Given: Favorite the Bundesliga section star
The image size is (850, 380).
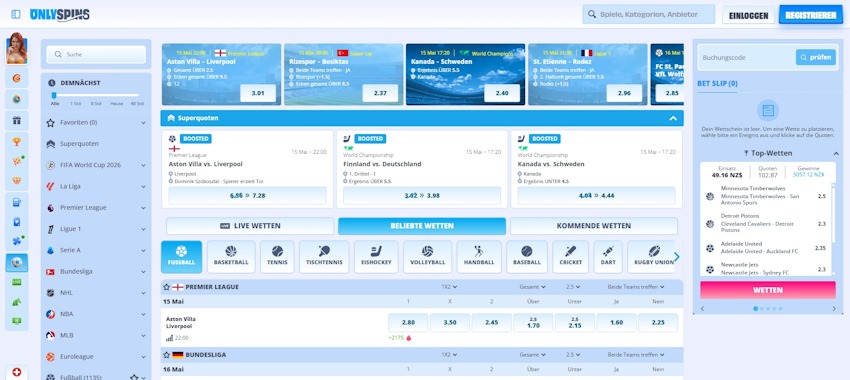Looking at the screenshot, I should (x=166, y=355).
